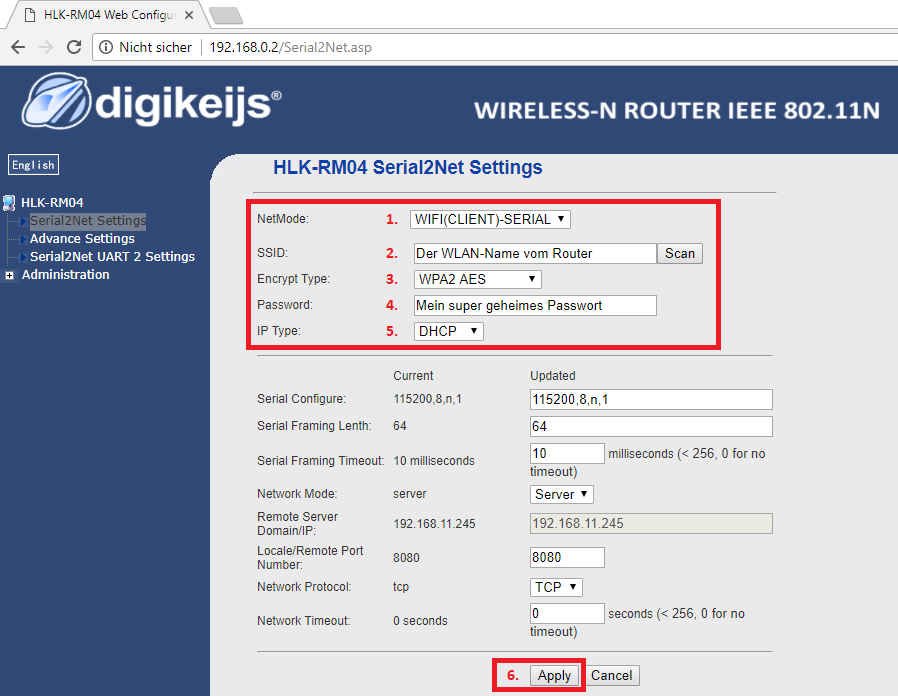898x696 pixels.
Task: Expand the Administration tree node
Action: (x=10, y=275)
